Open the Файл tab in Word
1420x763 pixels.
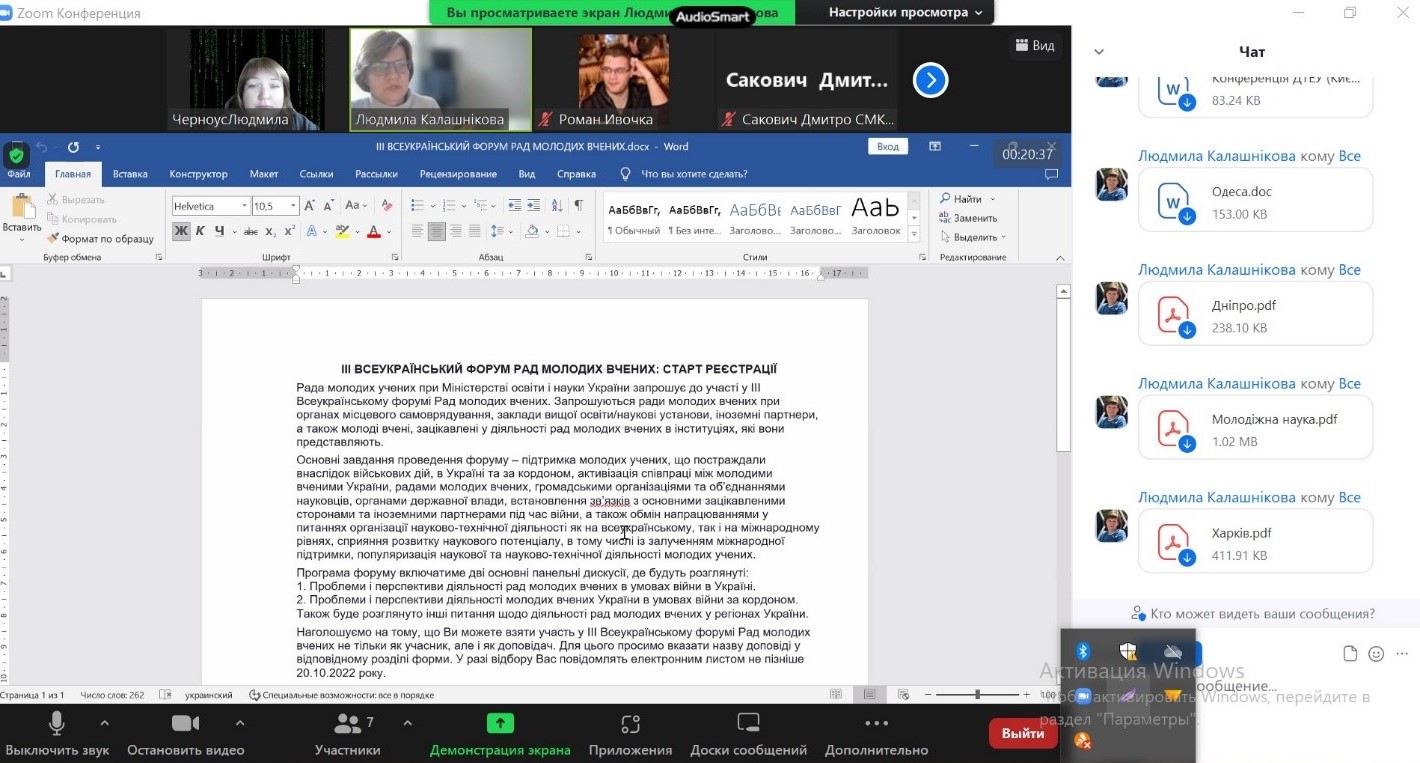19,174
